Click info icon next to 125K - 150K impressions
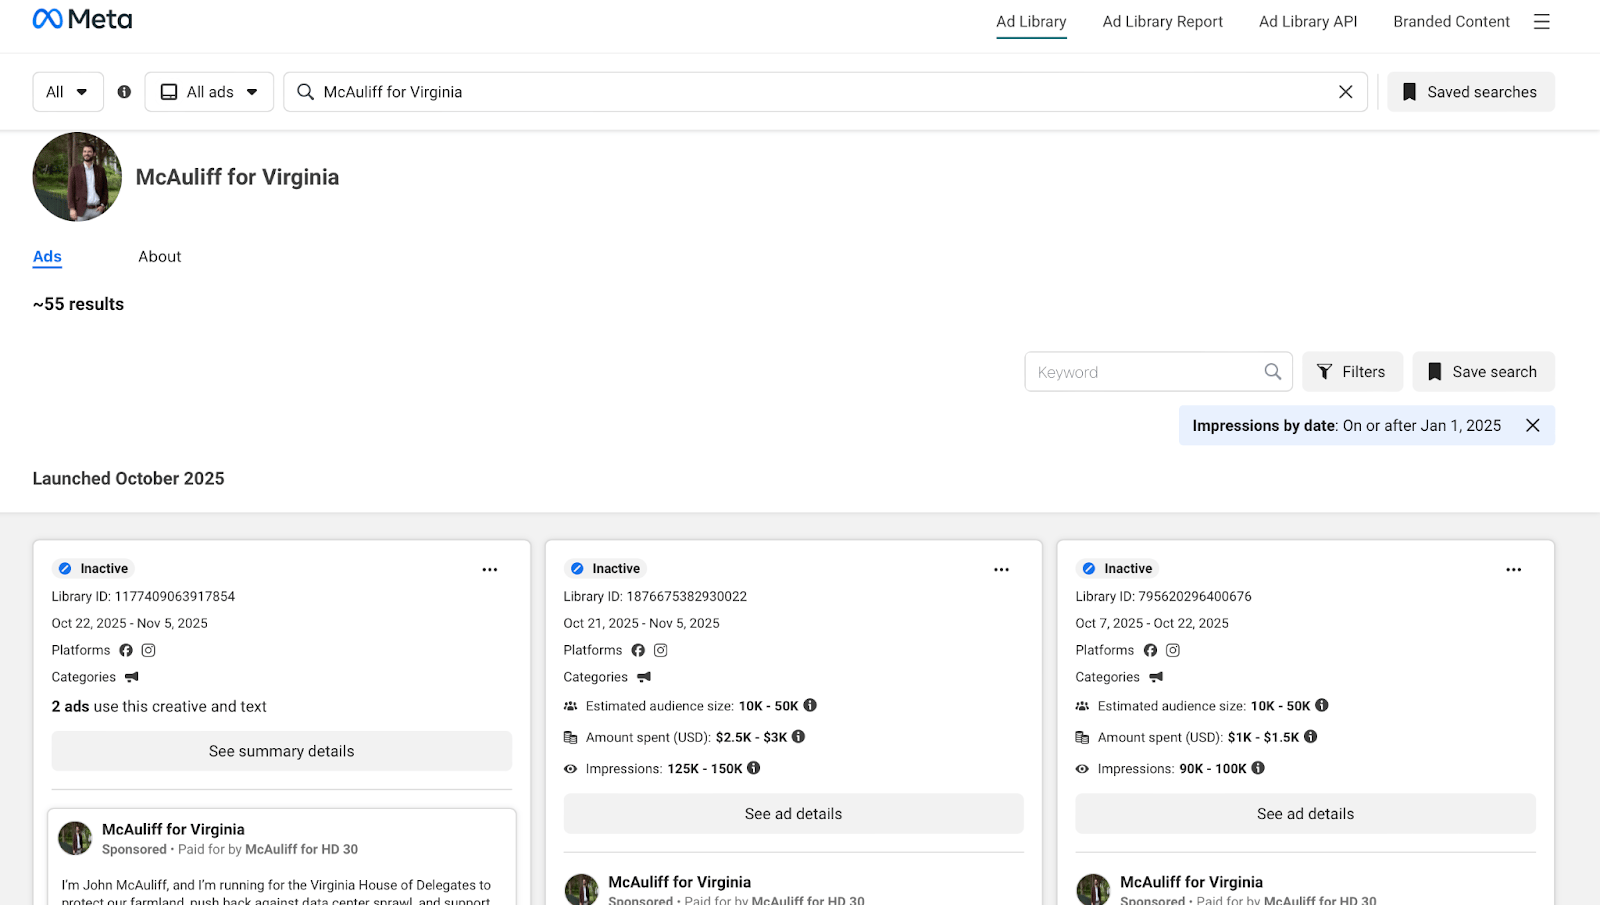 [x=753, y=768]
